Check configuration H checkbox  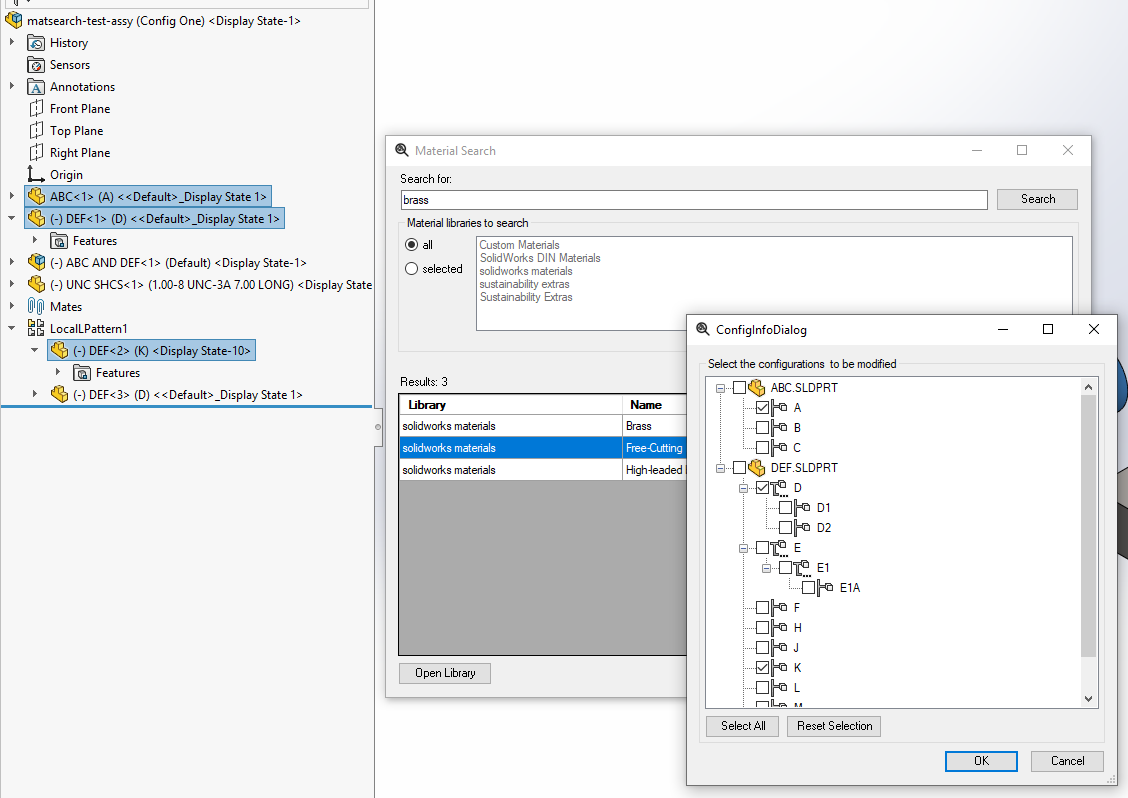coord(763,628)
